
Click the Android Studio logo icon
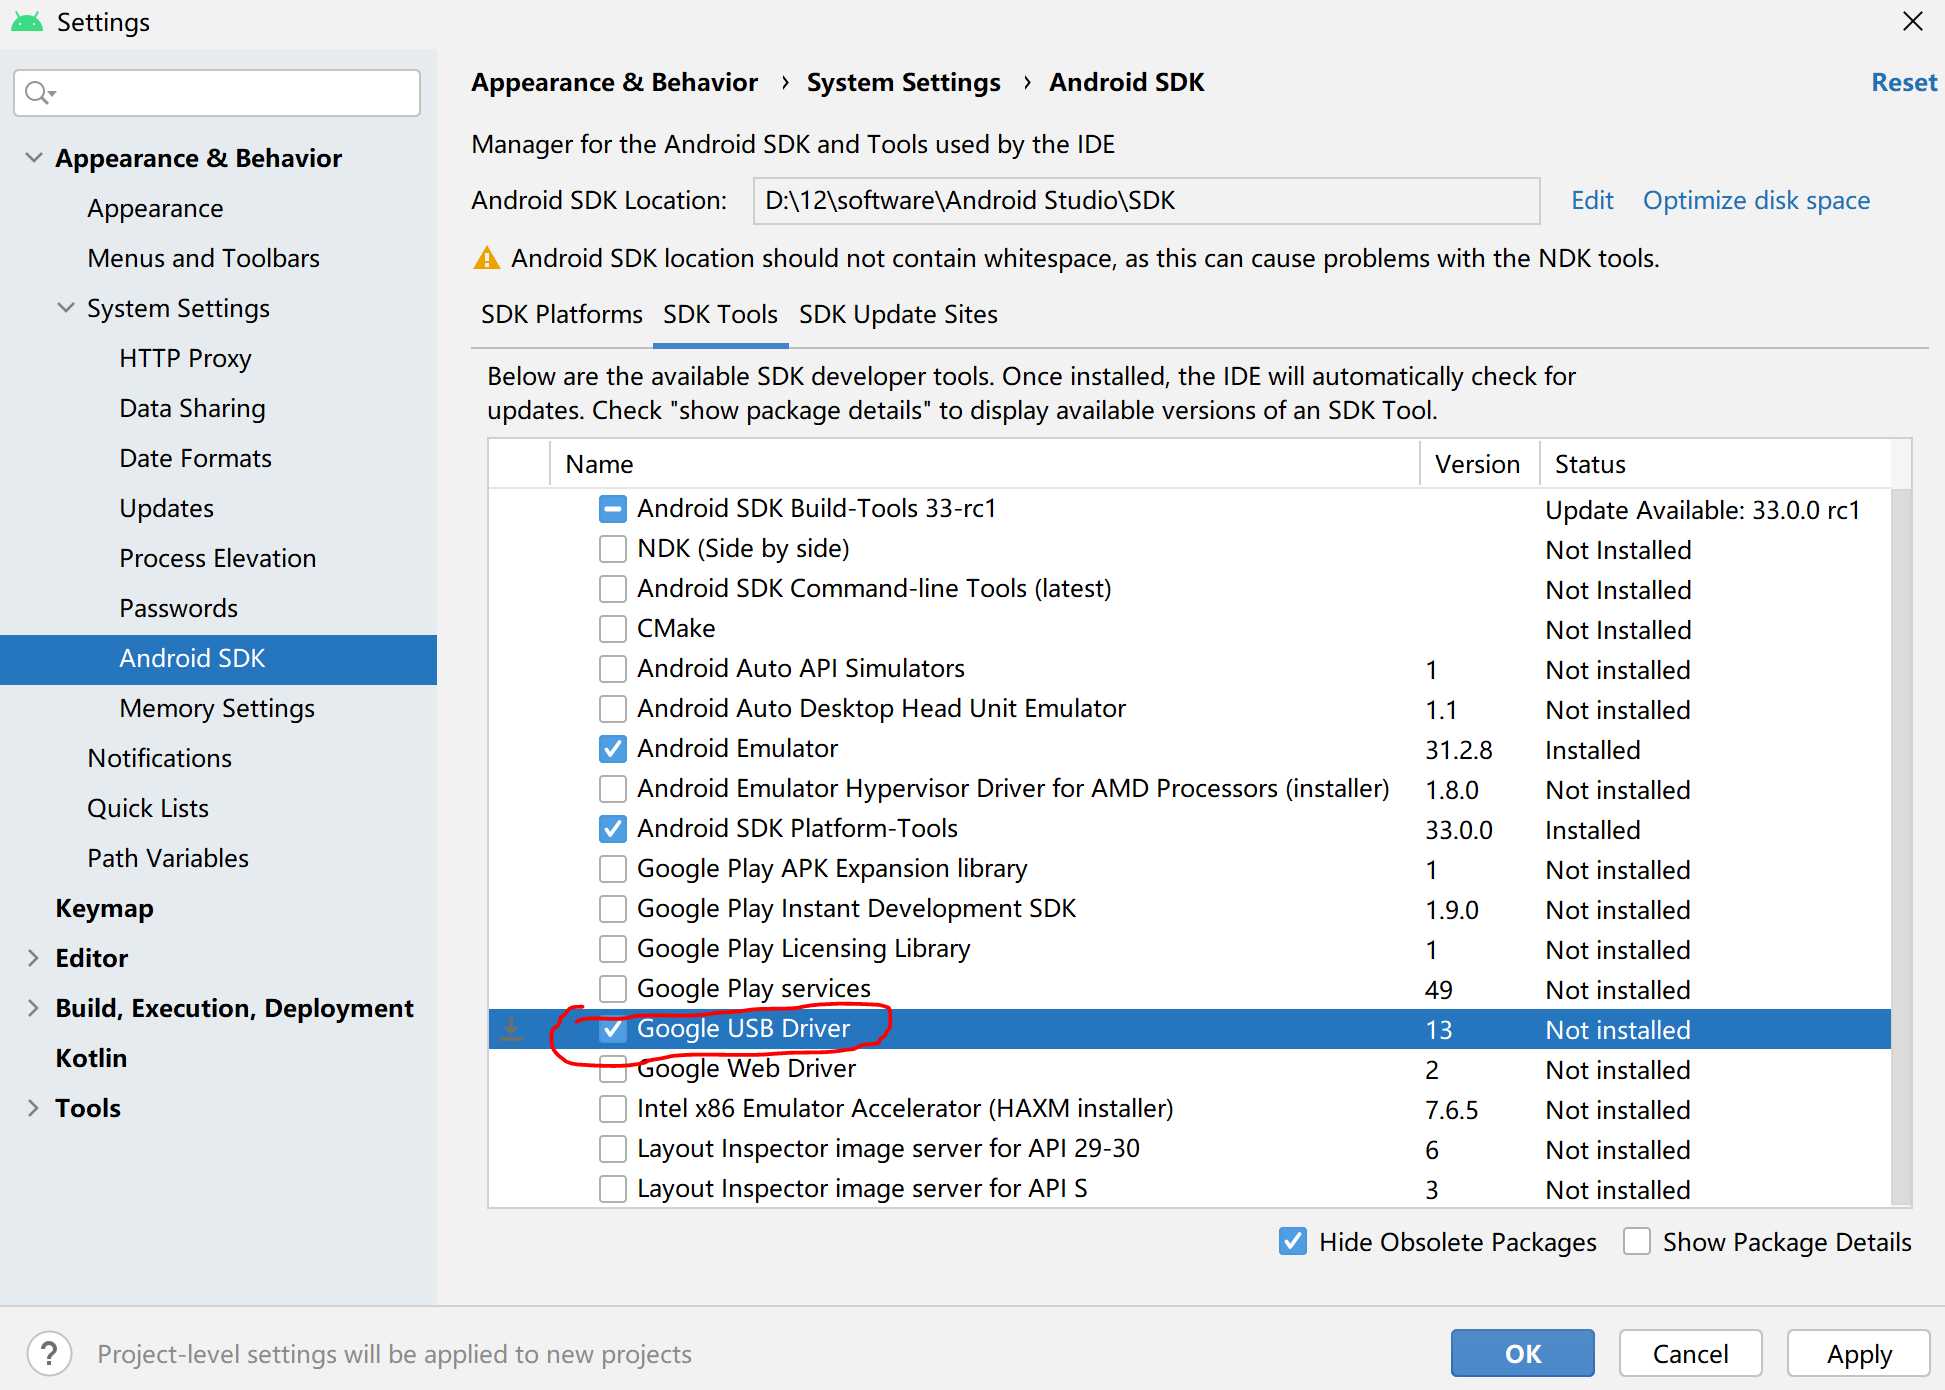(27, 21)
